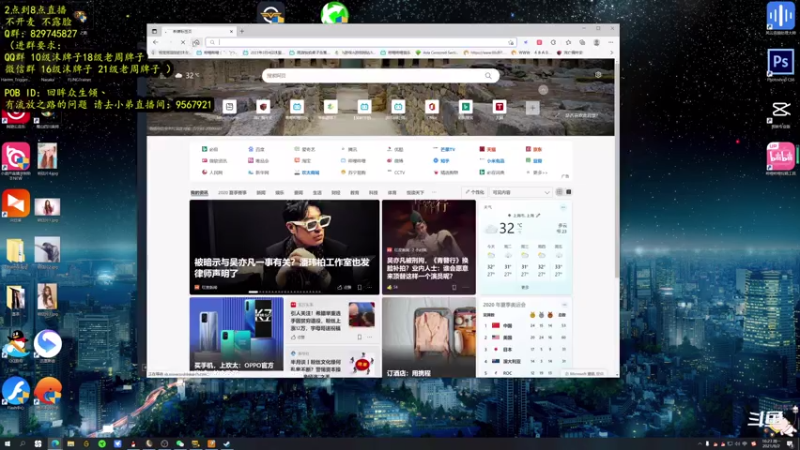Open more feed categories ellipsis
The width and height of the screenshot is (800, 450).
(434, 192)
